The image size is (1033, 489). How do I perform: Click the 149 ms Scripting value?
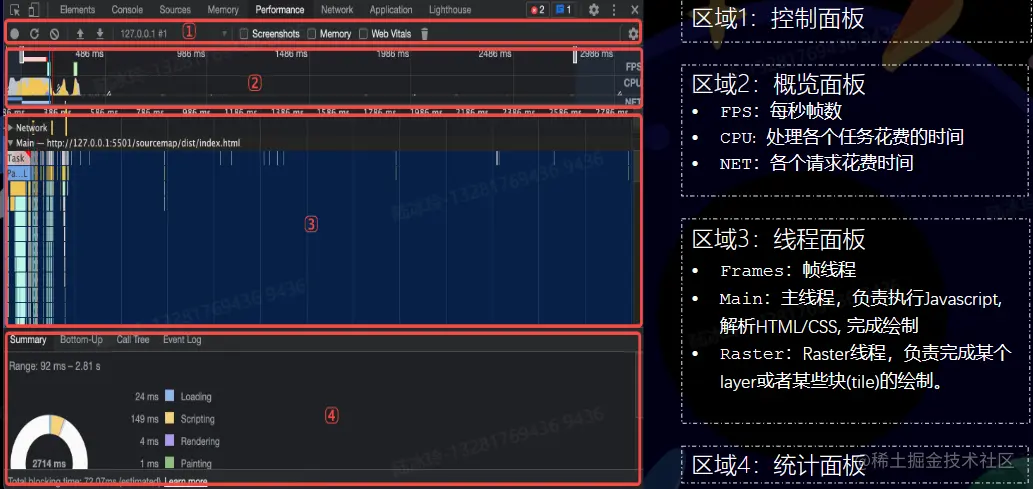(145, 418)
